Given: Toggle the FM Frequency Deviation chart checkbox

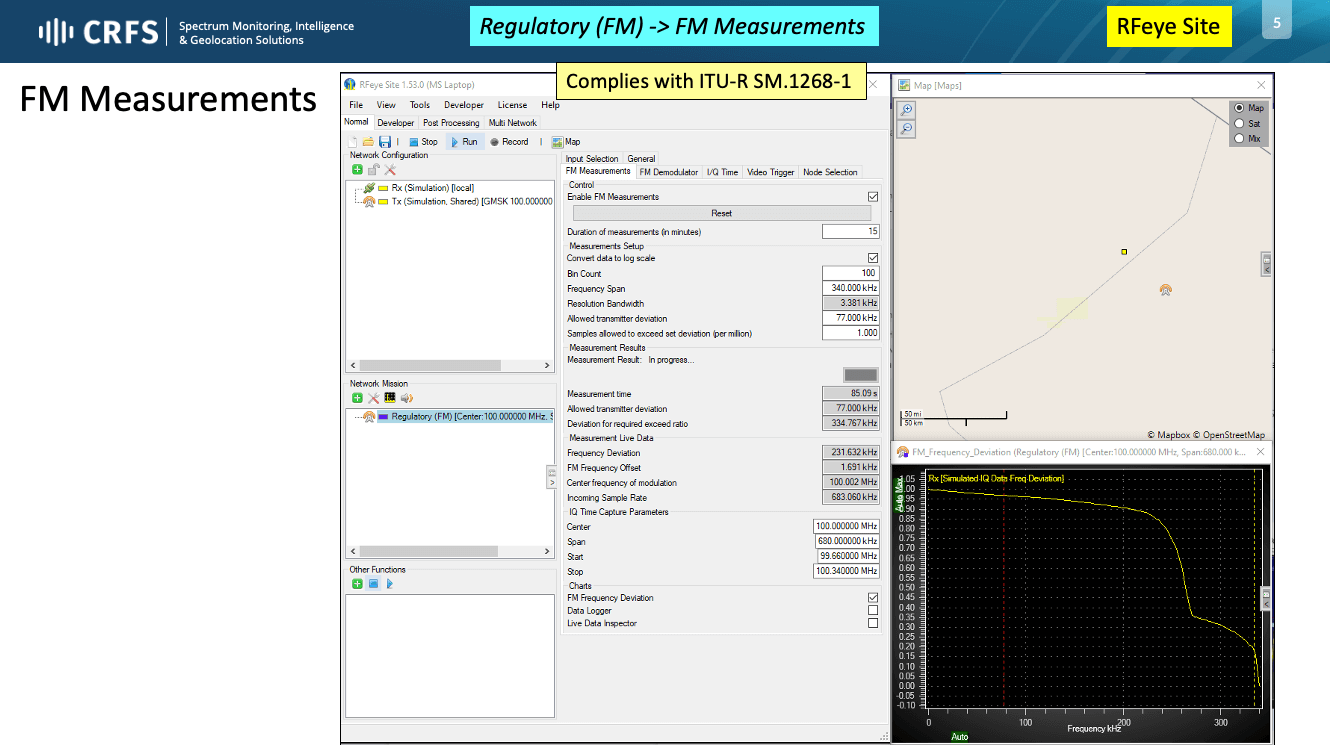Looking at the screenshot, I should (873, 598).
